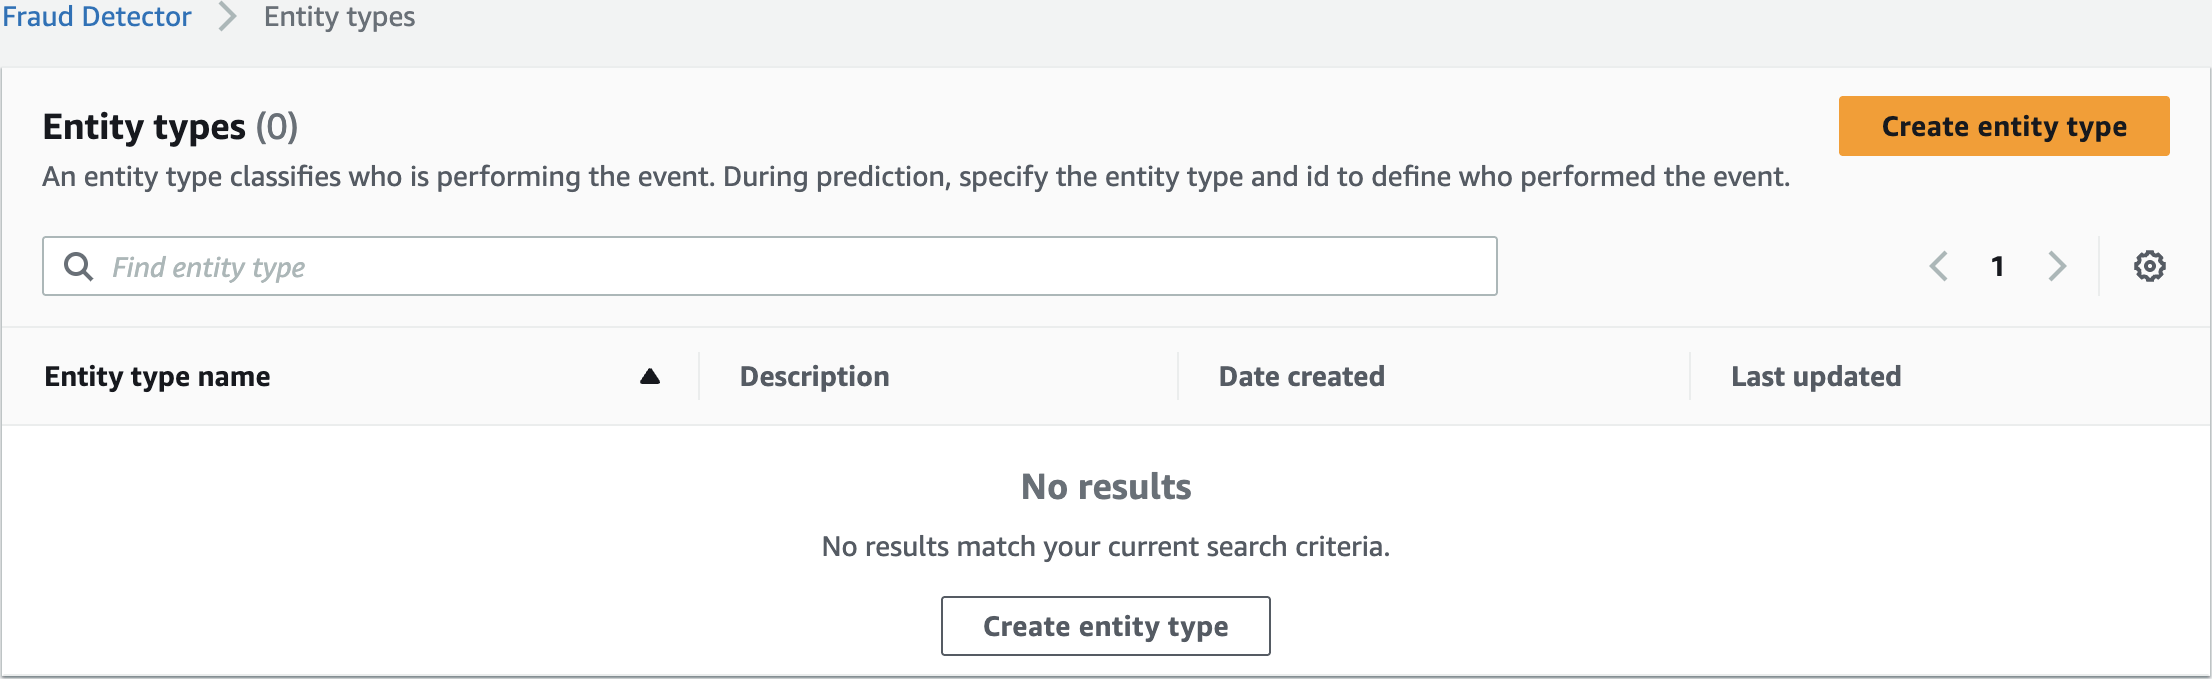This screenshot has width=2212, height=679.
Task: Click divider between Description and Date created
Action: click(x=1178, y=376)
